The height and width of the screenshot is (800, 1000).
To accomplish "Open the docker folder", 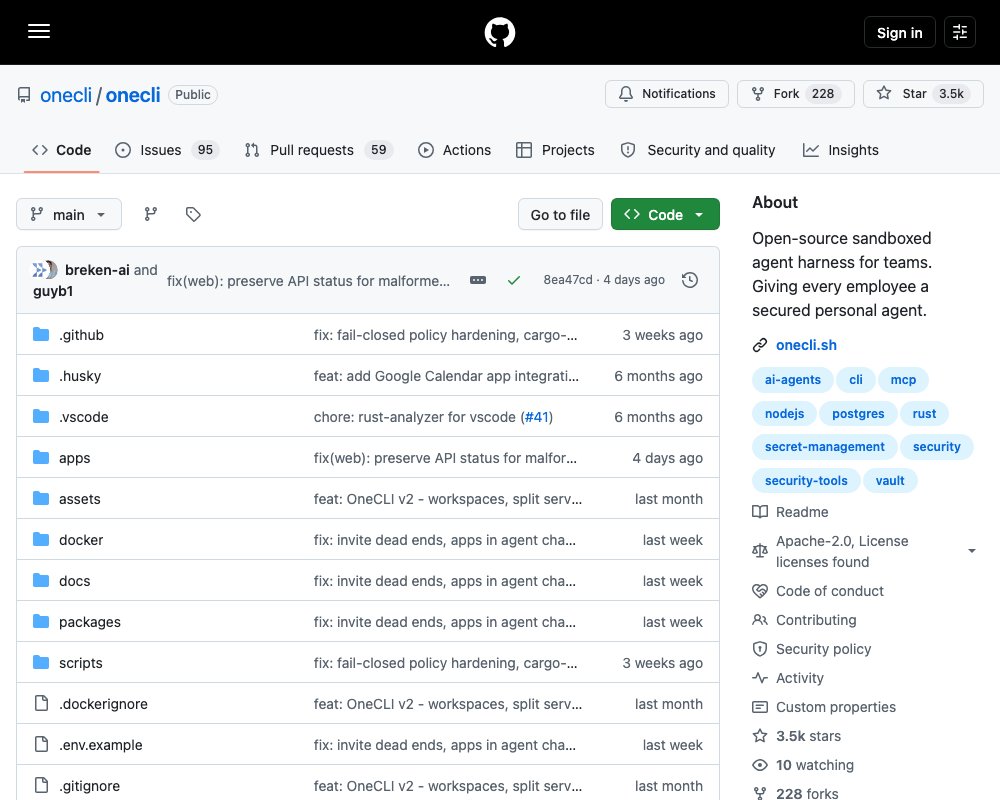I will click(81, 540).
